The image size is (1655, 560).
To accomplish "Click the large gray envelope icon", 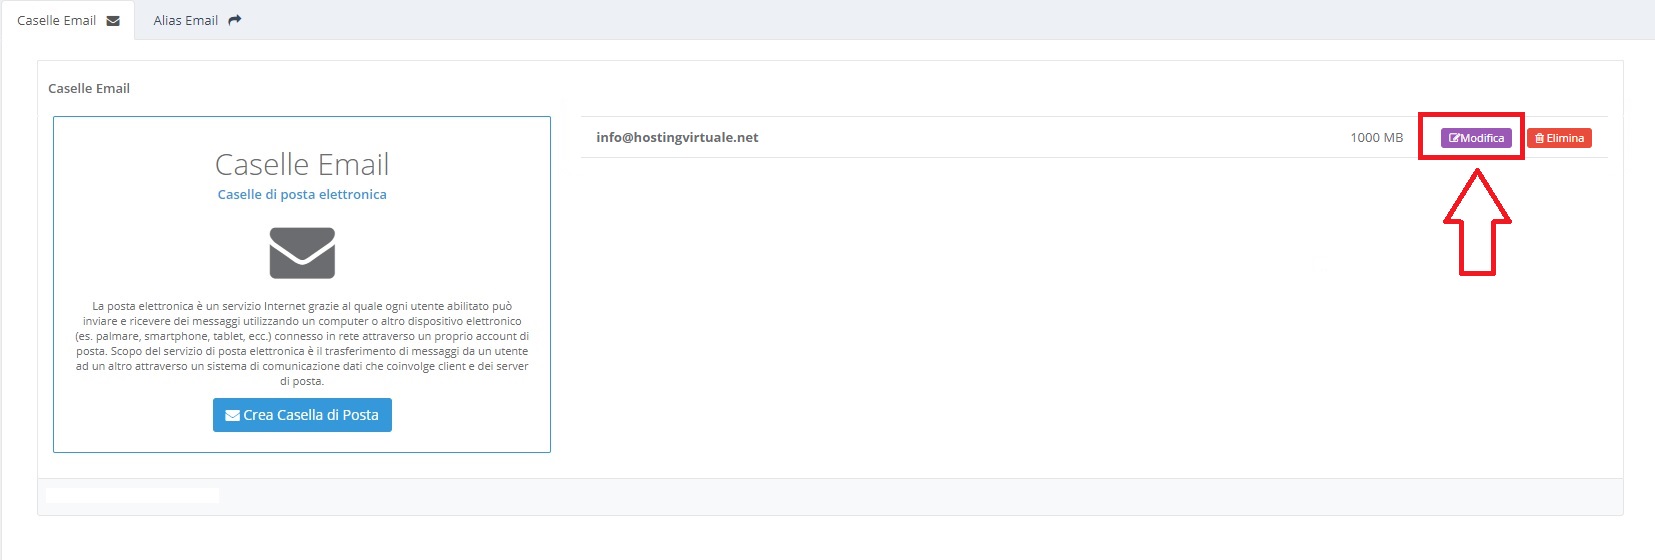I will point(302,253).
